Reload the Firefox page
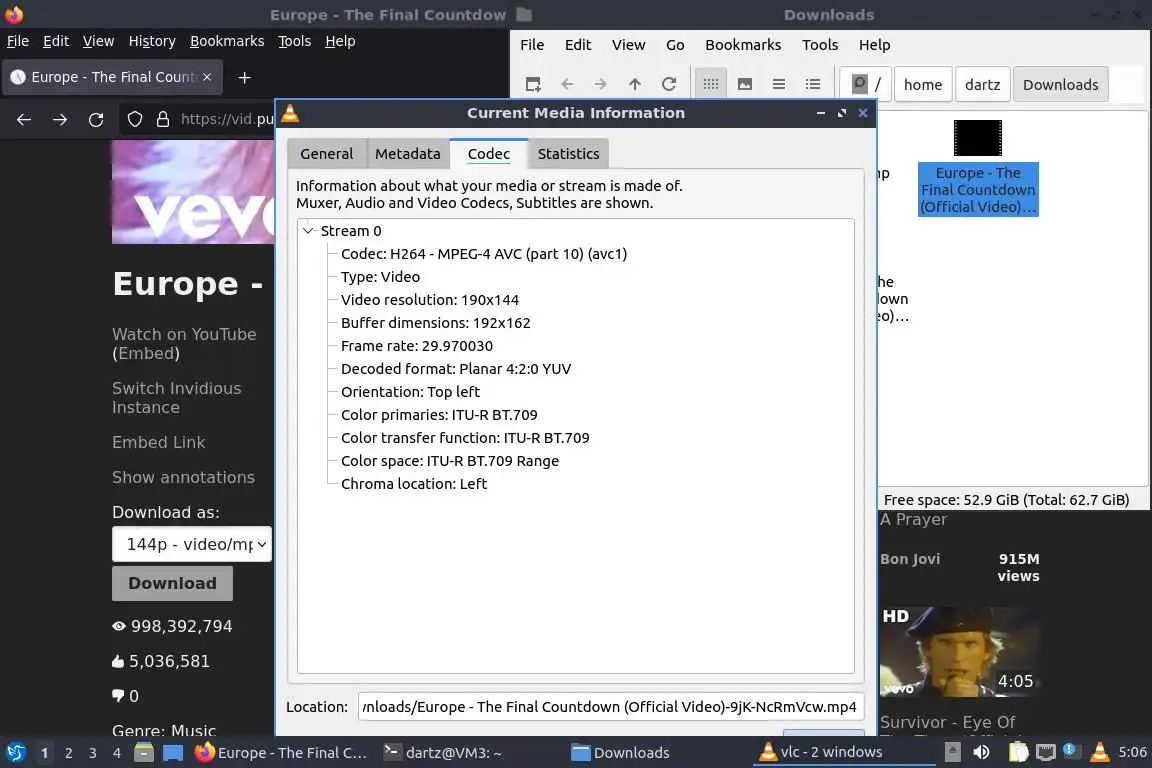This screenshot has height=768, width=1152. [x=96, y=119]
